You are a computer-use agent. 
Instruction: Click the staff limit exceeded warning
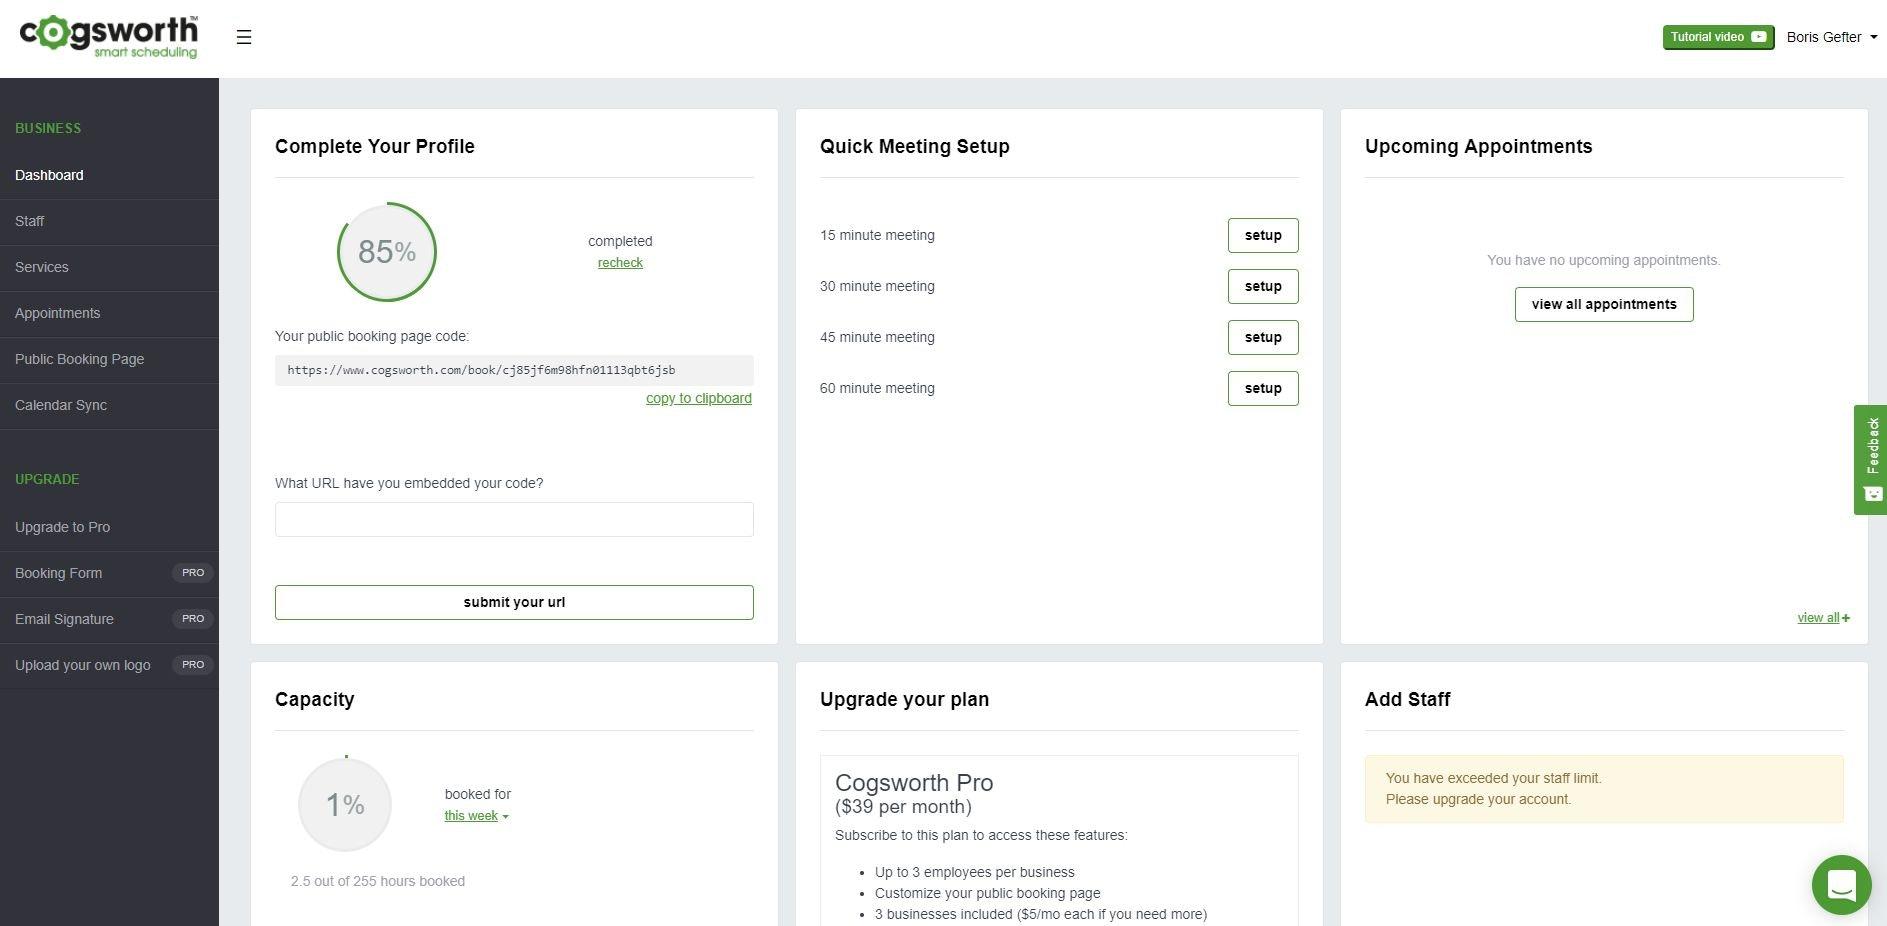click(1604, 789)
